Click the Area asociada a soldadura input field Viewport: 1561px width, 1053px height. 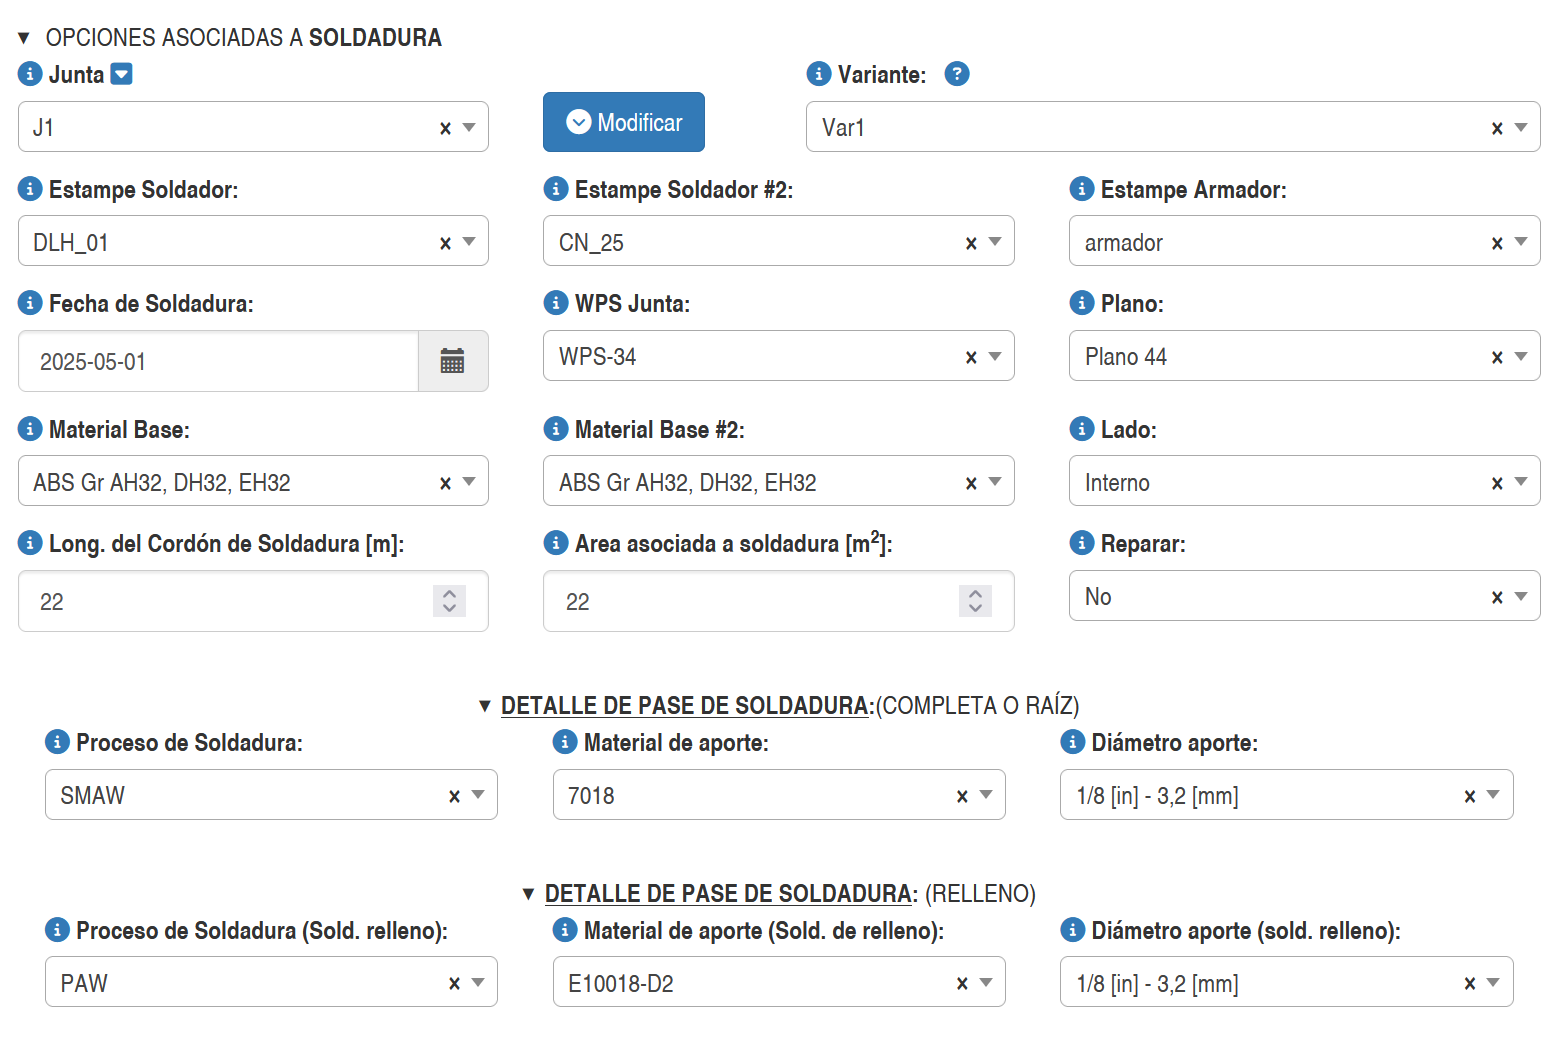(750, 601)
